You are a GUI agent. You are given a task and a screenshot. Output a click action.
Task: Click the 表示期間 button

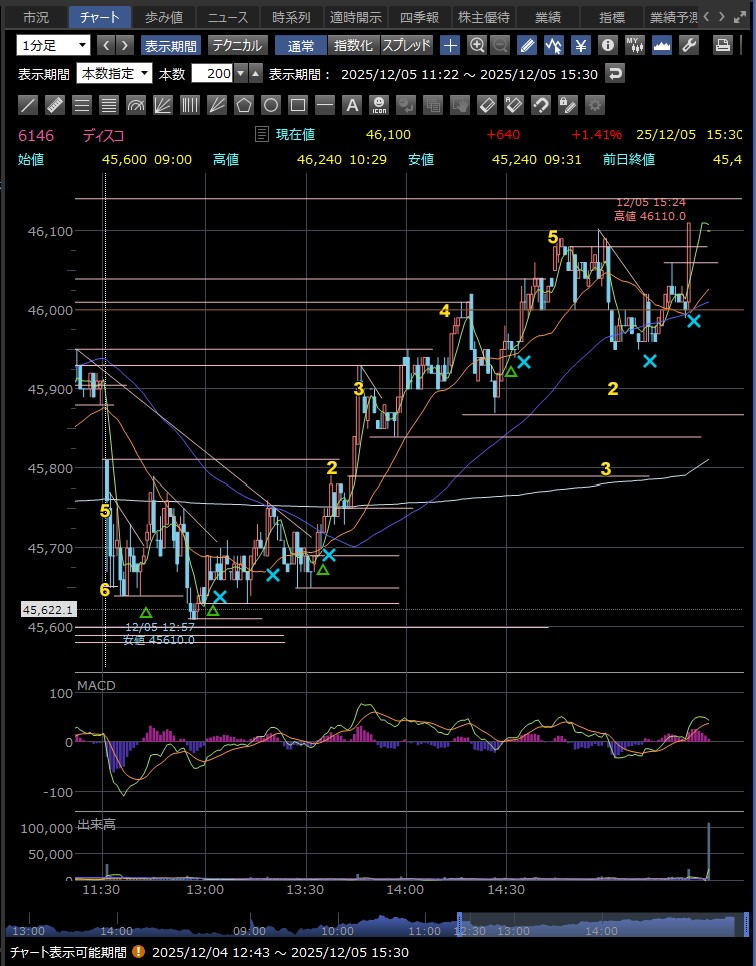[170, 45]
